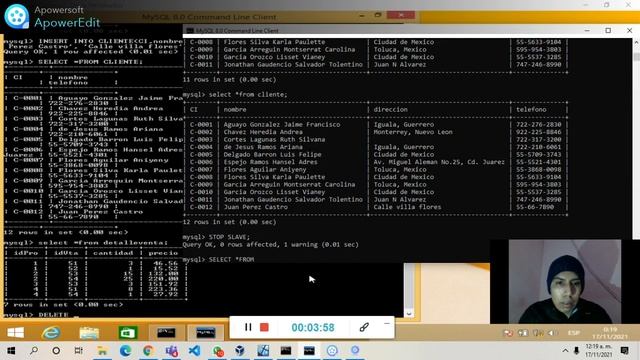Screen dimensions: 640x360
Task: Open the recorder annotation pen tool
Action: click(364, 327)
